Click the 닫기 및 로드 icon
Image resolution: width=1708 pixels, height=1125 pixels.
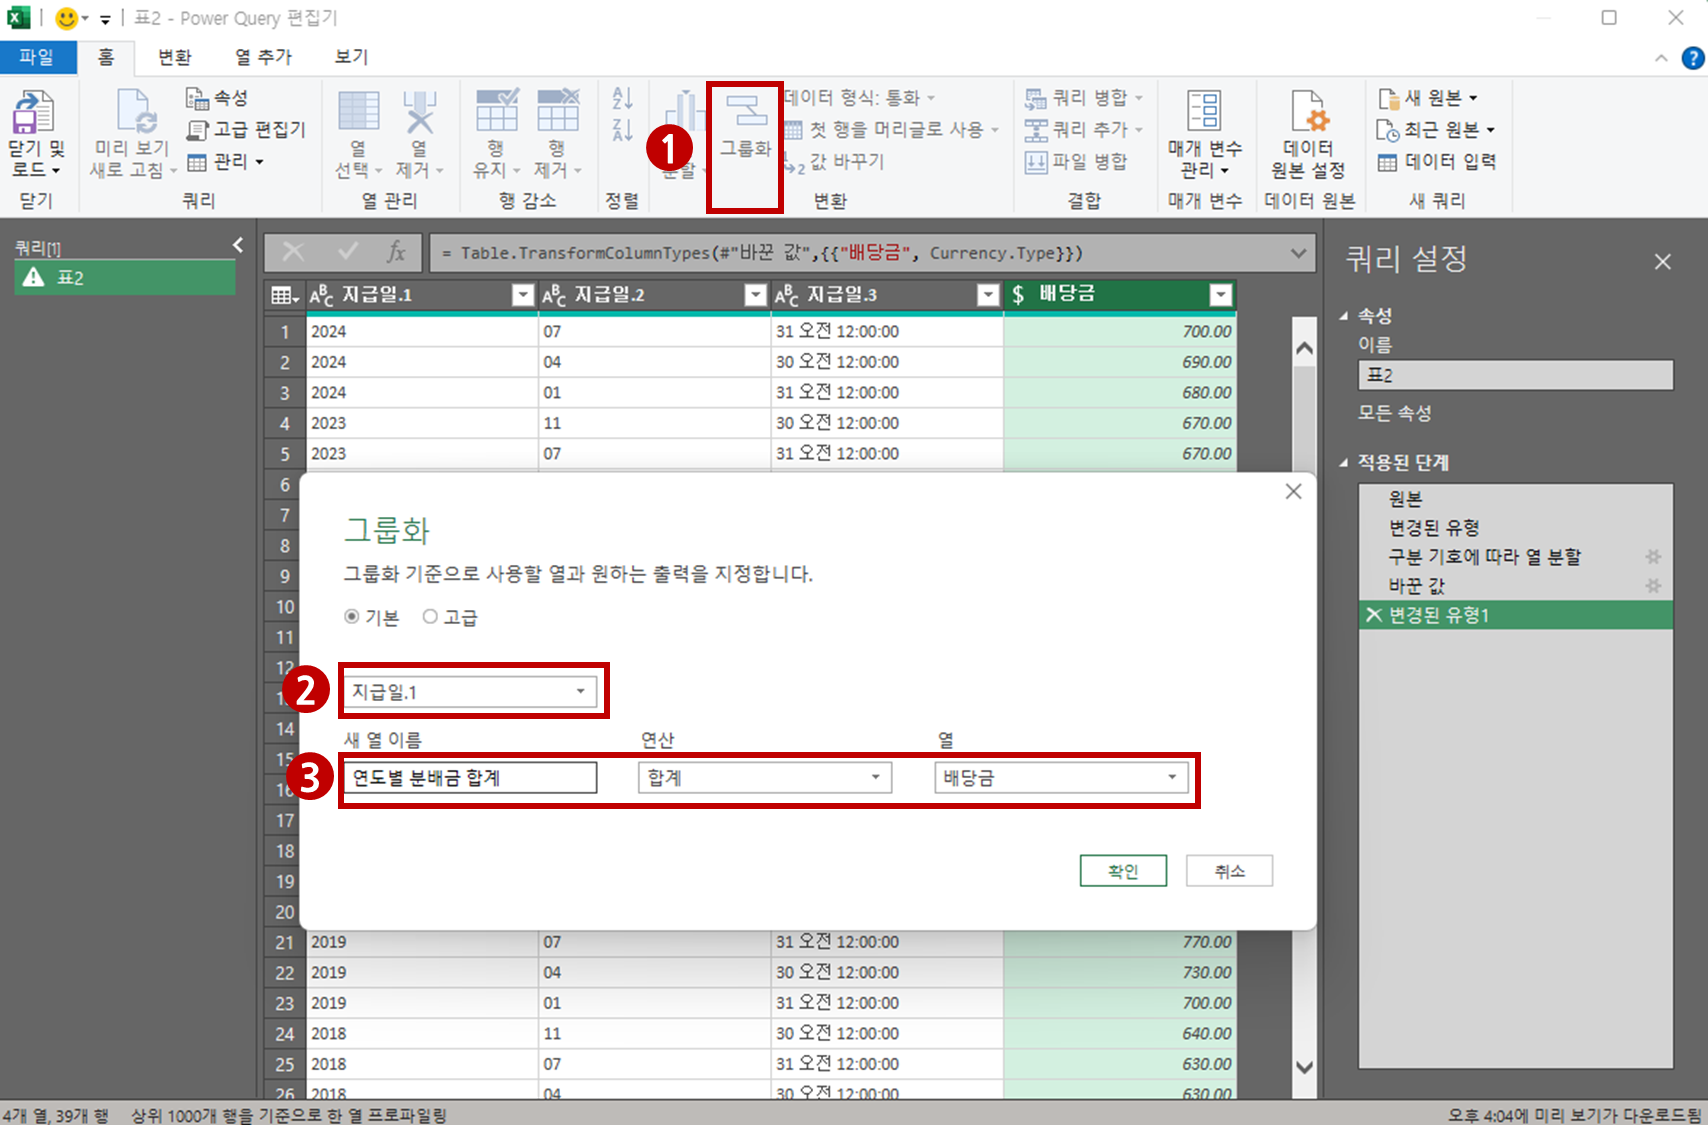pos(35,135)
